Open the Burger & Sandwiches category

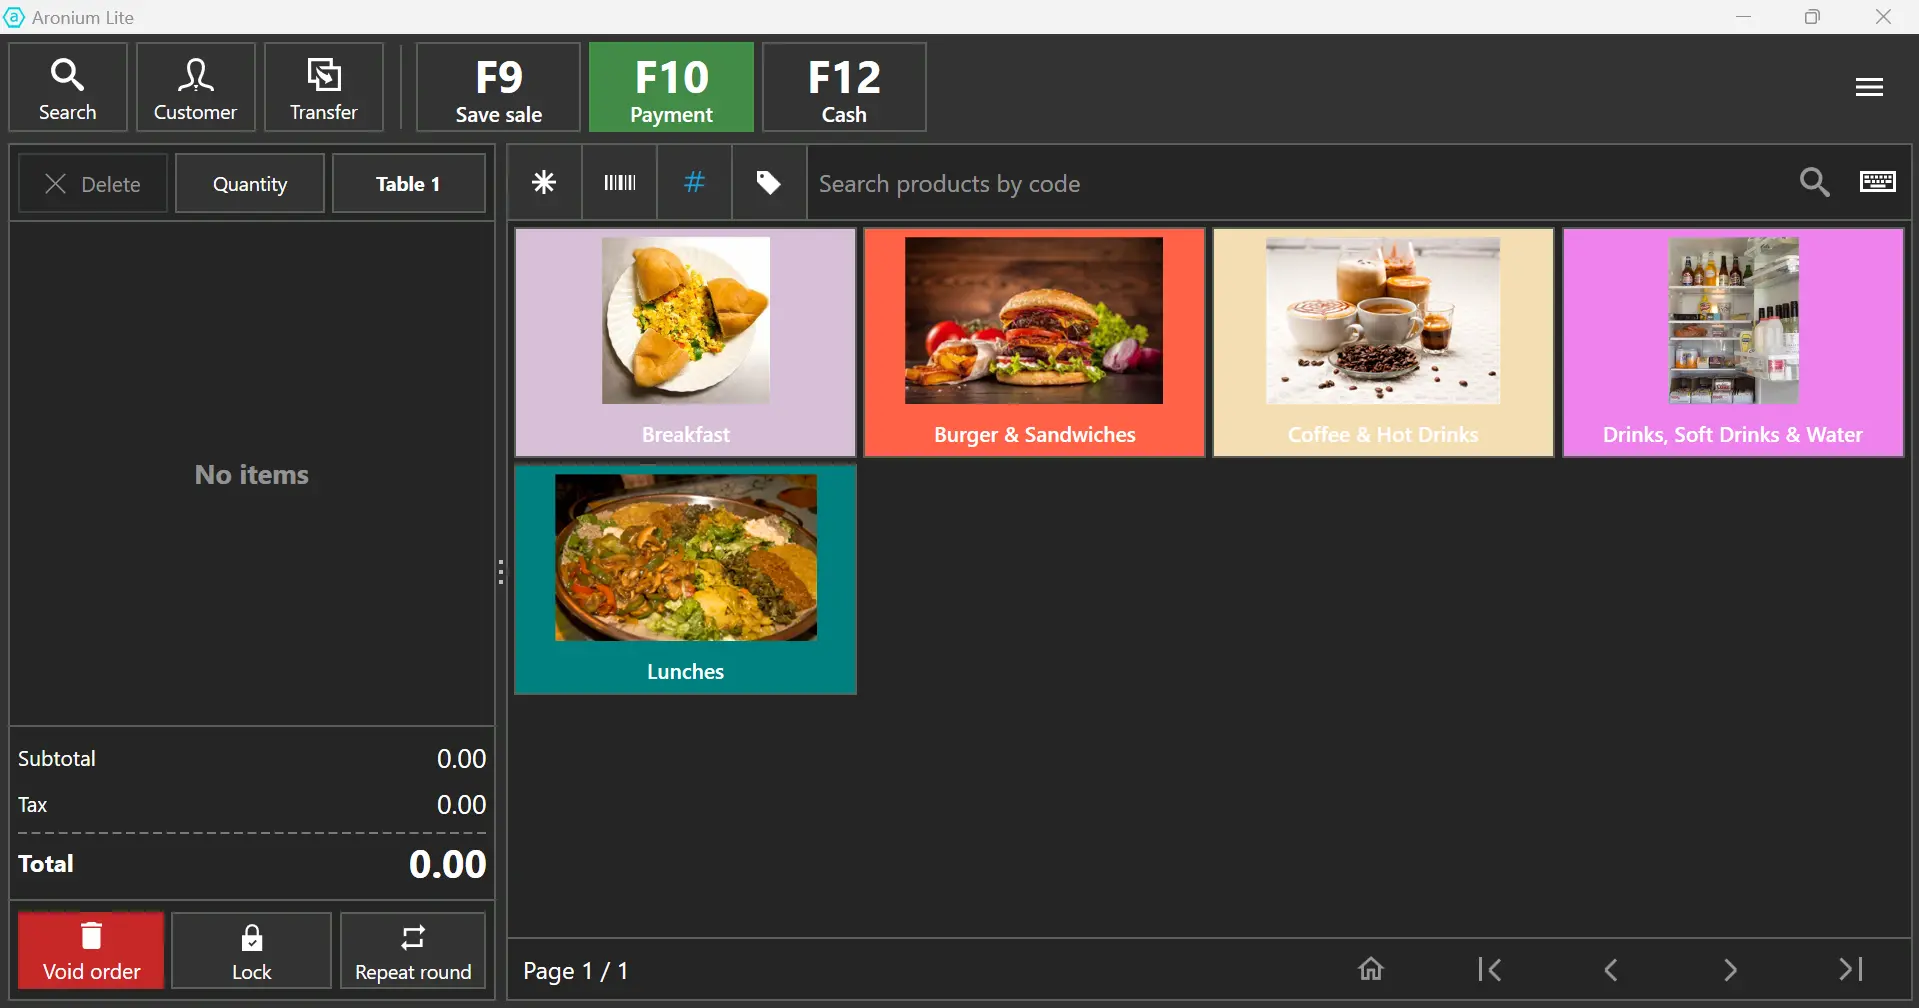[1033, 343]
